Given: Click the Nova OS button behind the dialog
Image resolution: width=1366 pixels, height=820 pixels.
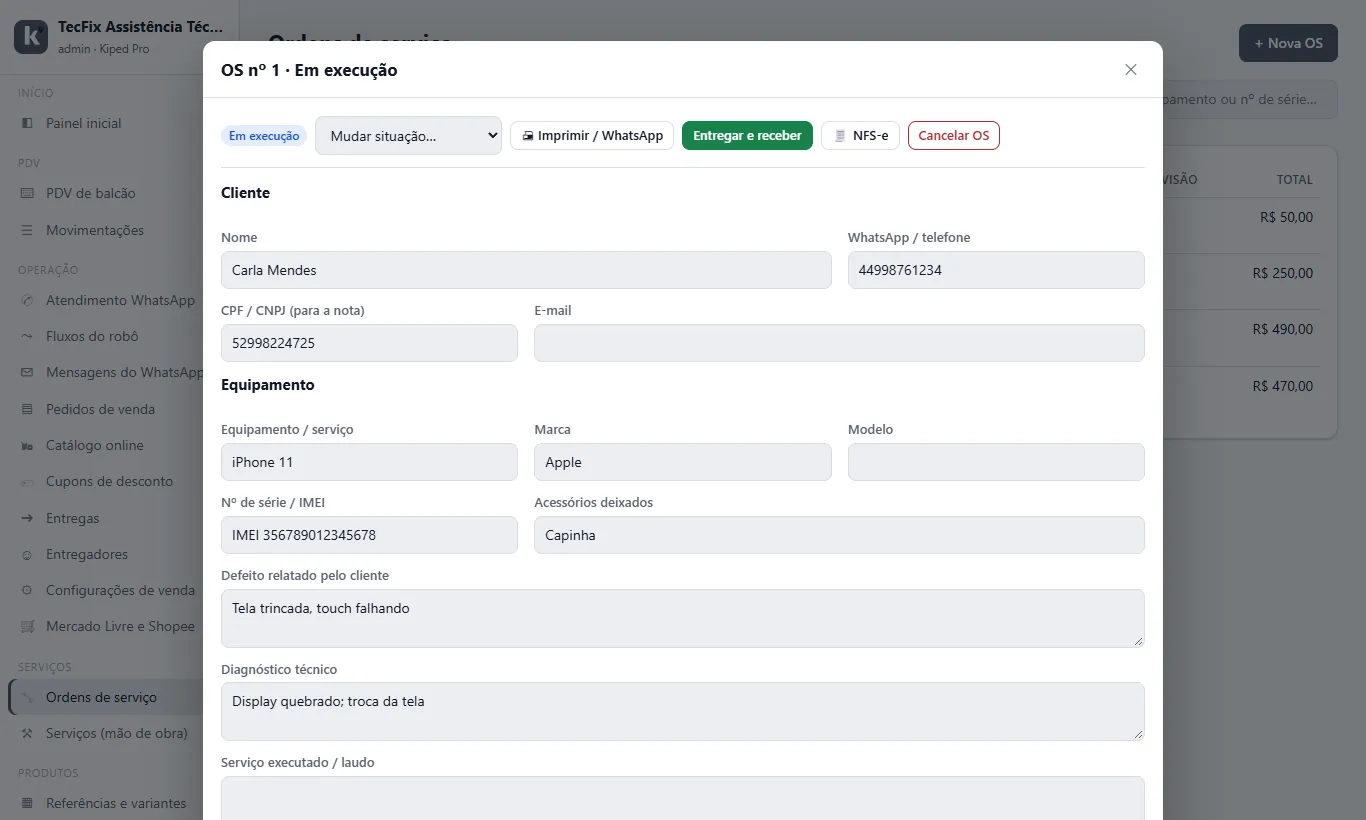Looking at the screenshot, I should pos(1288,43).
